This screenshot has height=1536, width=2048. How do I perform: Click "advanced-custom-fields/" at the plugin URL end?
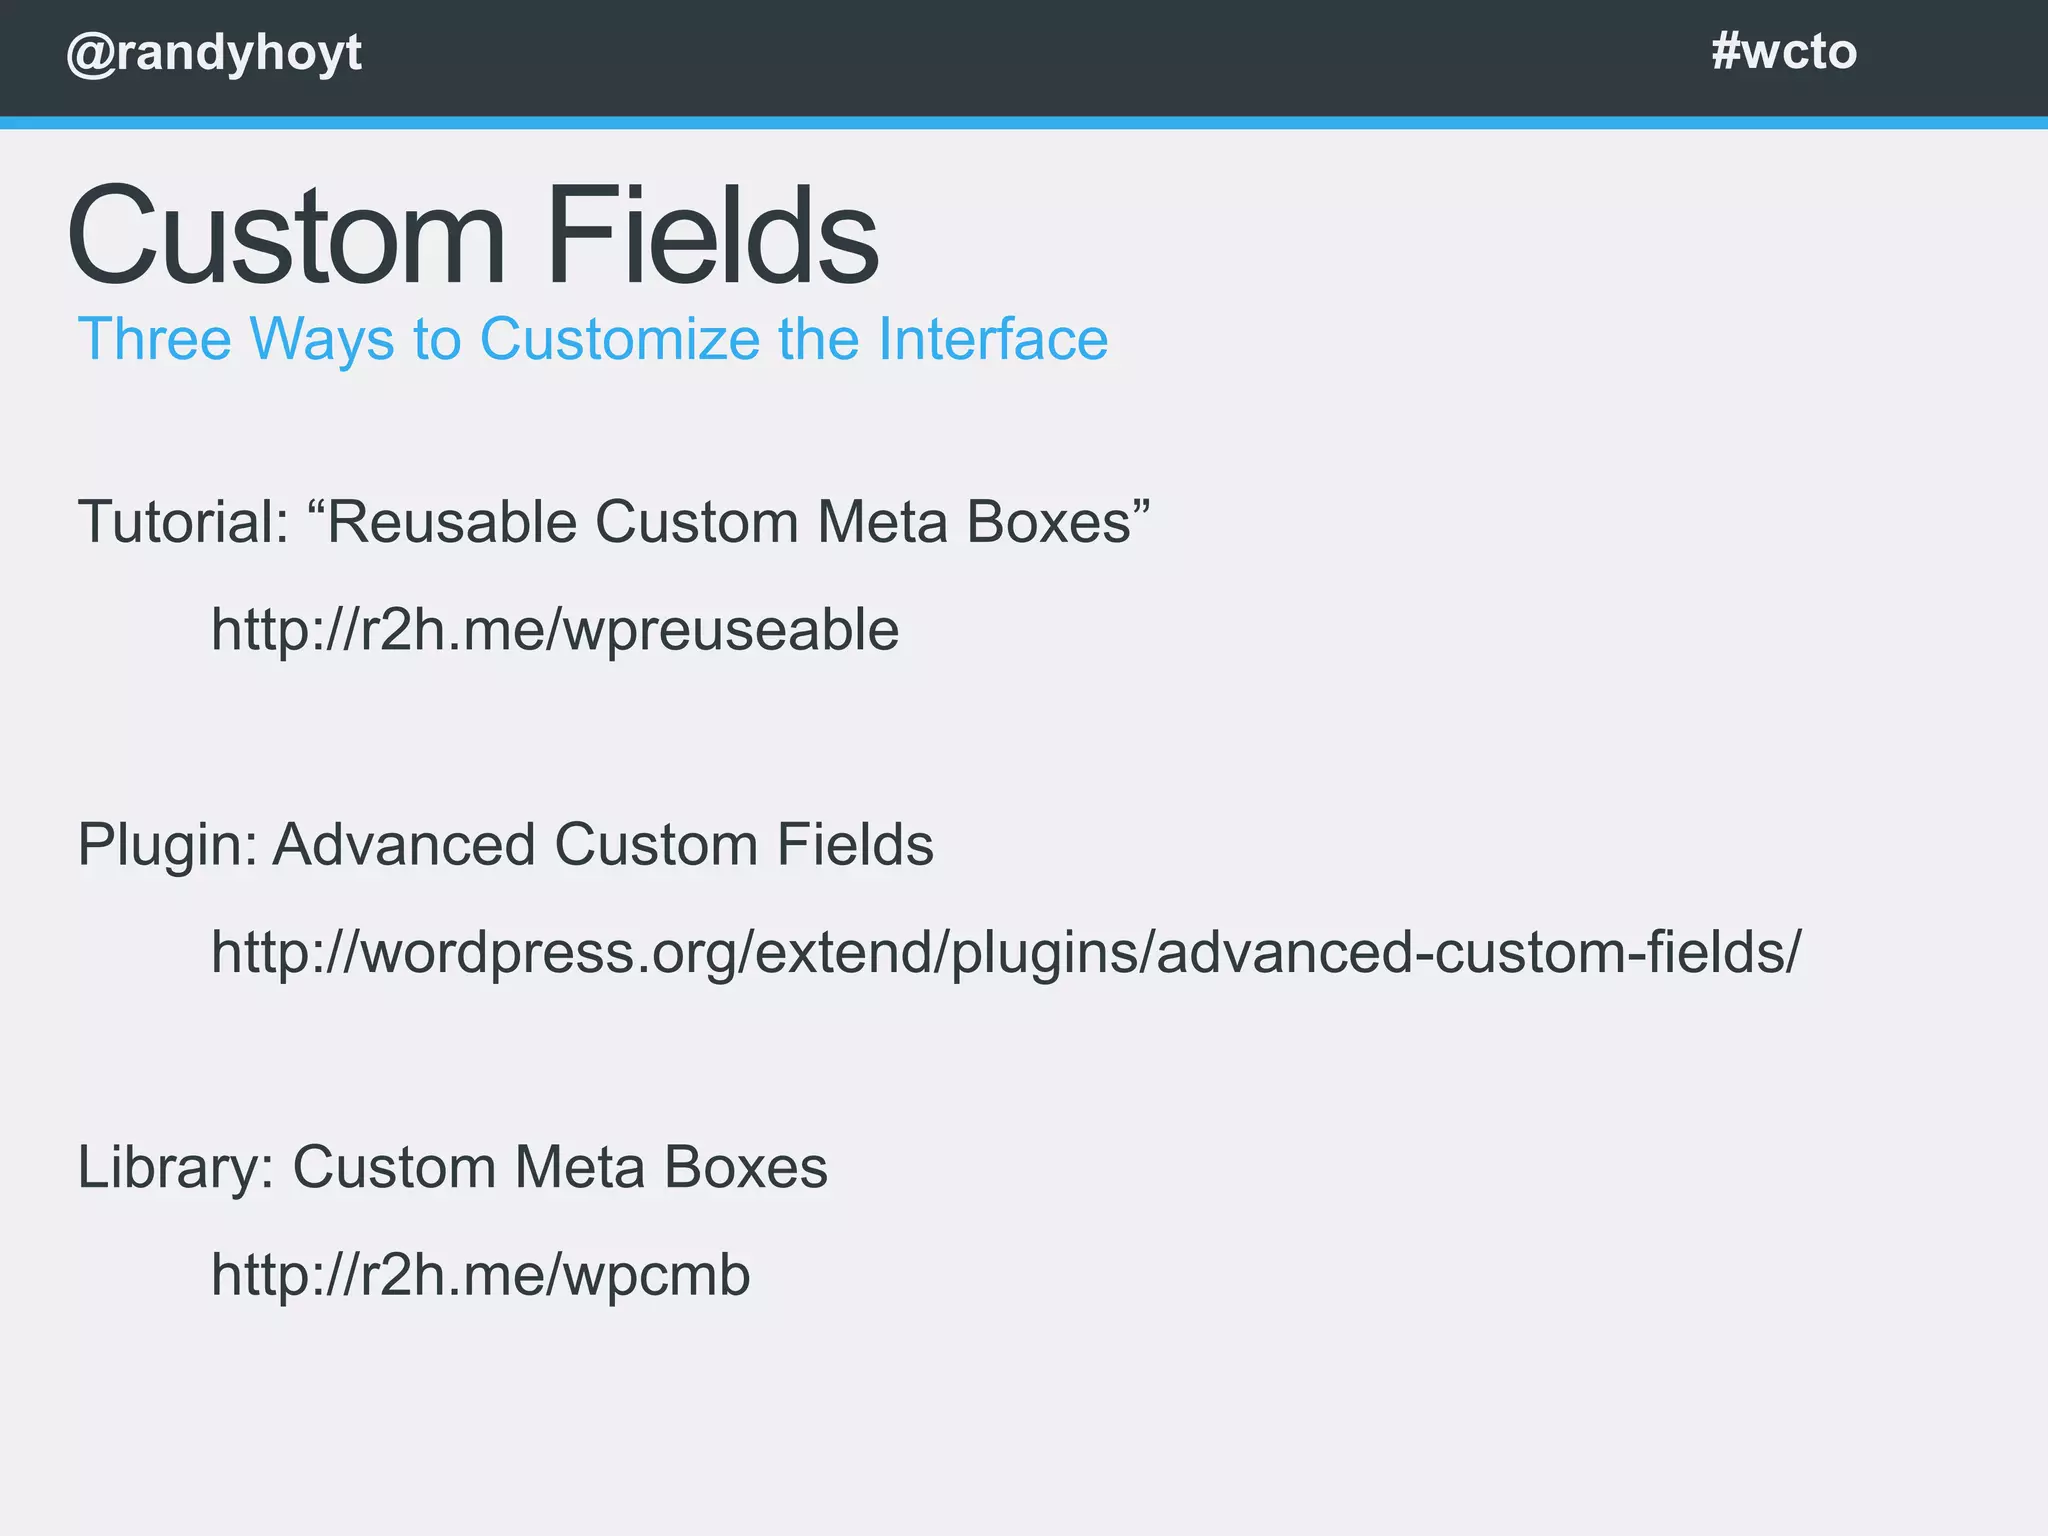click(x=1478, y=952)
